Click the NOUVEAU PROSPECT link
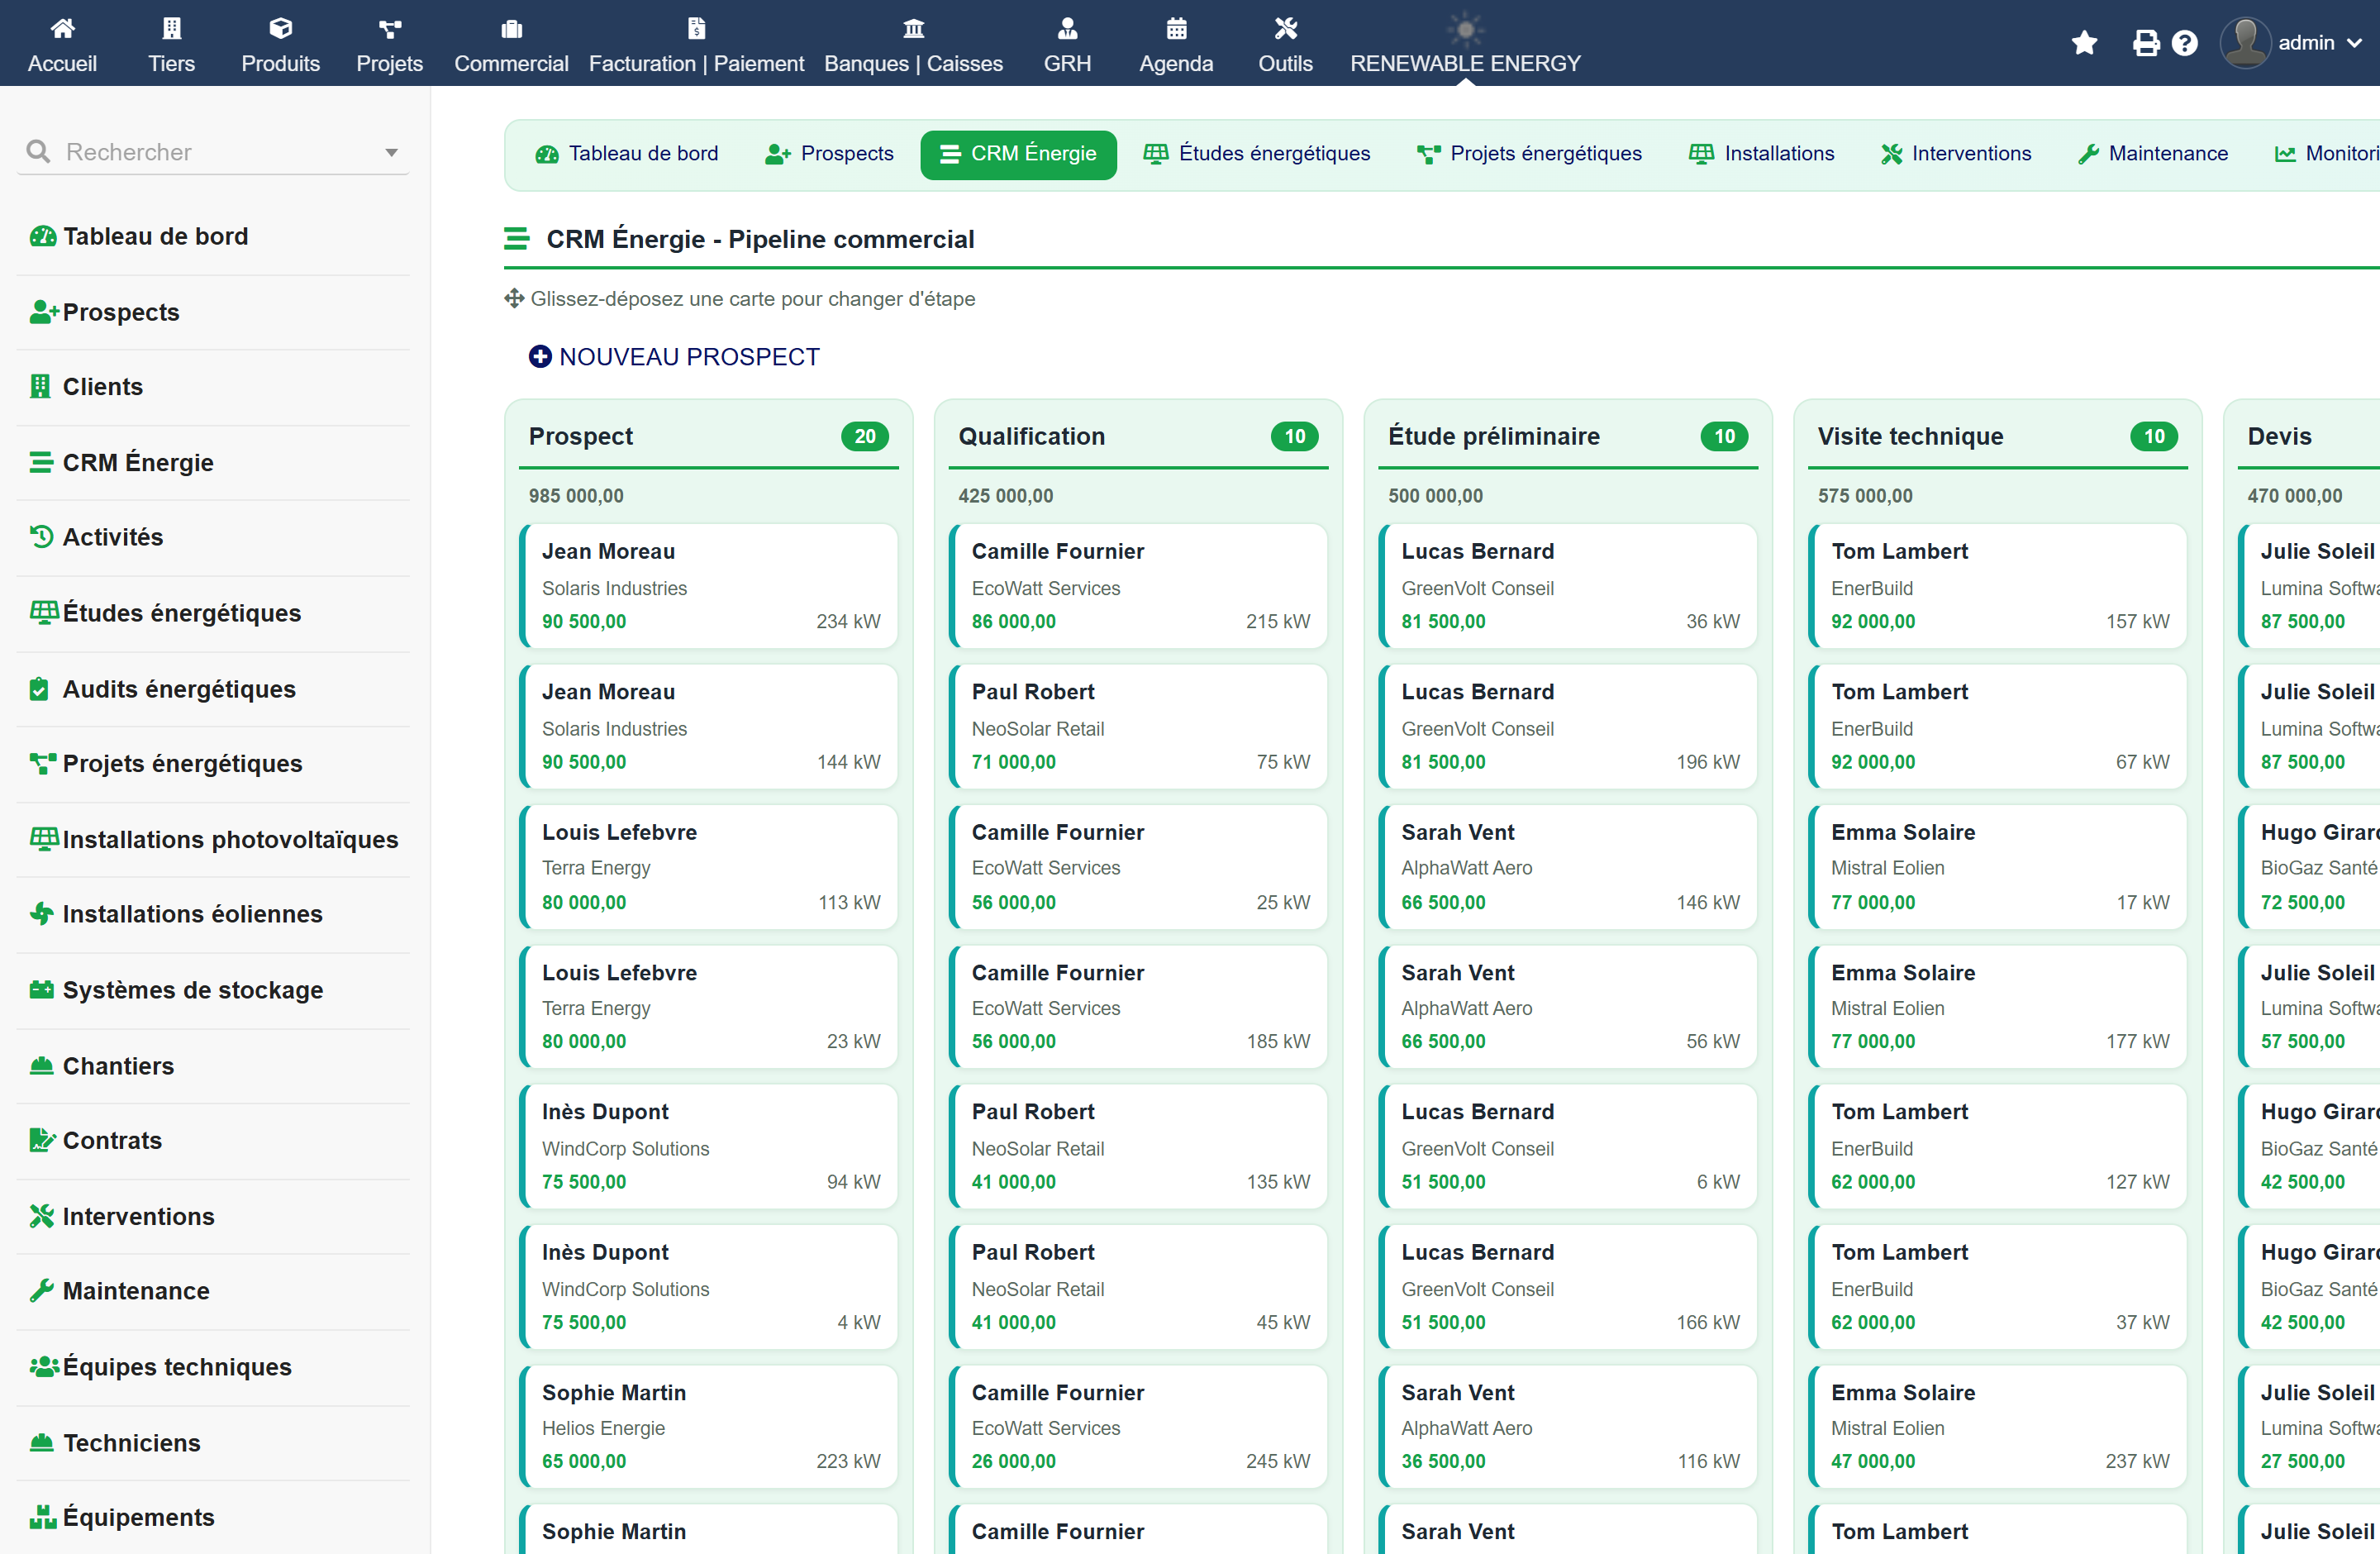The width and height of the screenshot is (2380, 1554). [674, 357]
